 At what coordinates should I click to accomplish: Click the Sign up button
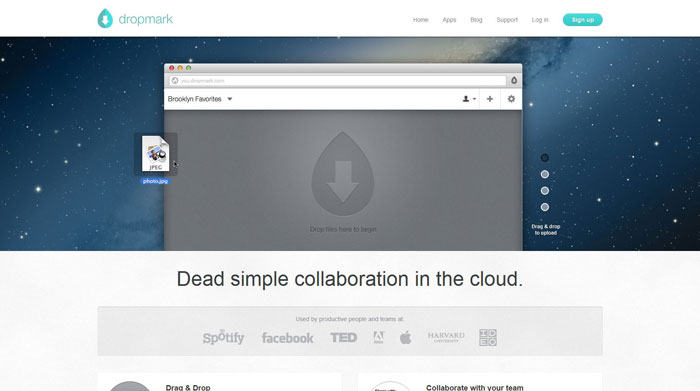pyautogui.click(x=583, y=20)
